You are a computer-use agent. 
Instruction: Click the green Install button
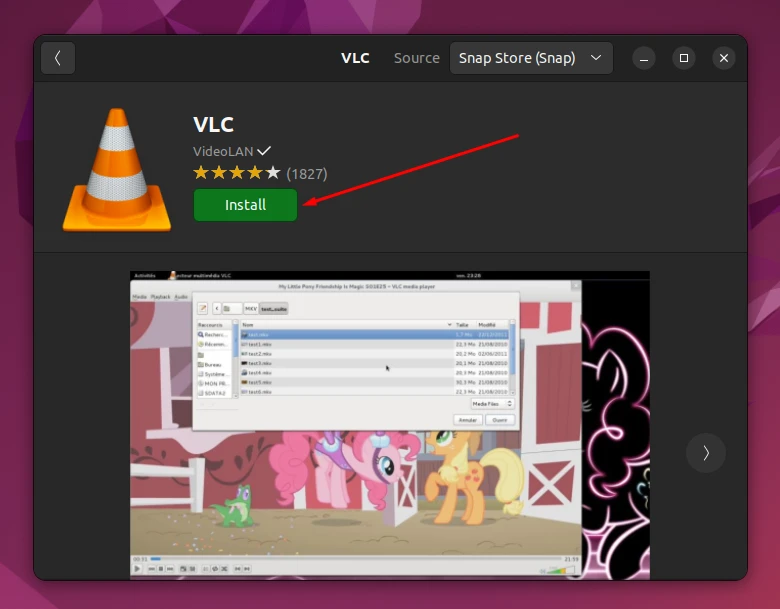[245, 205]
